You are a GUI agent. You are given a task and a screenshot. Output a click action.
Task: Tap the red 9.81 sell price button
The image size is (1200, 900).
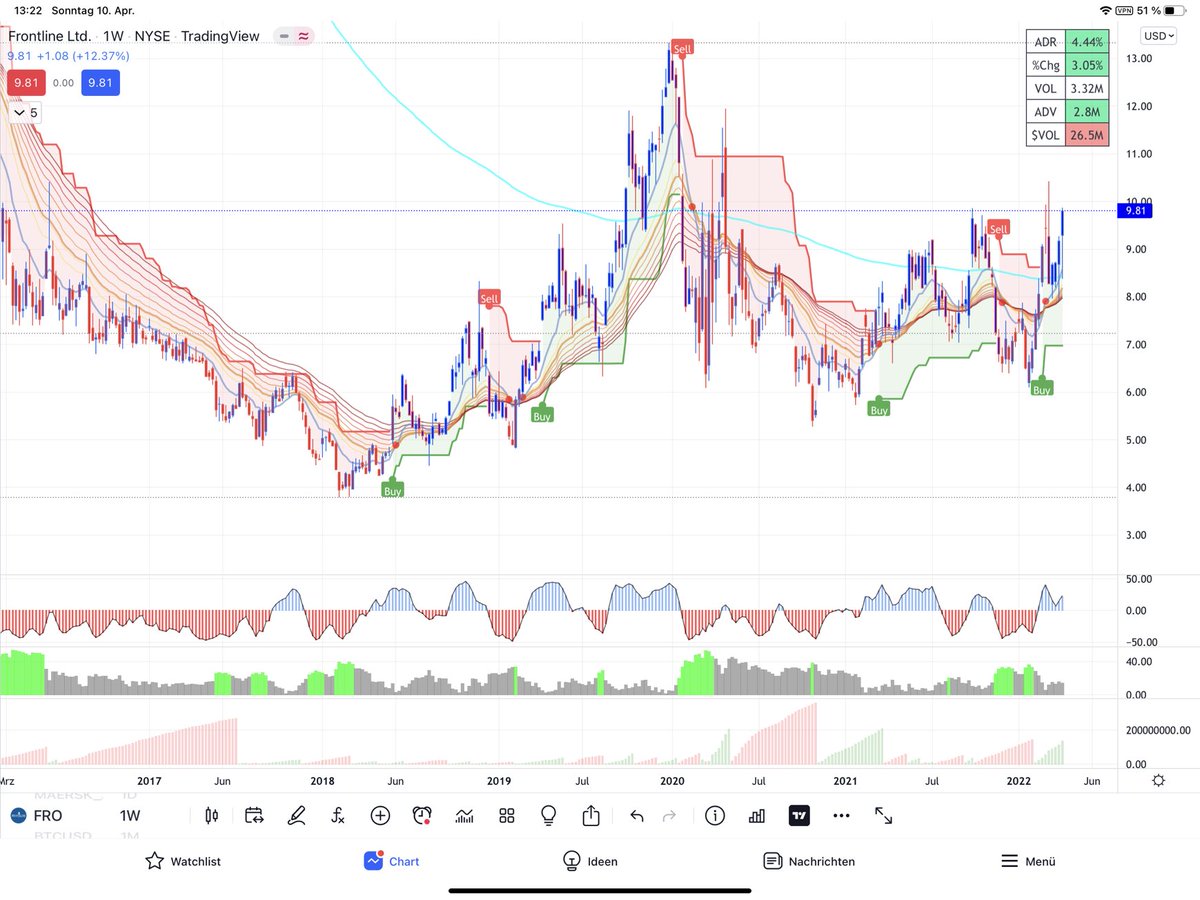point(24,83)
